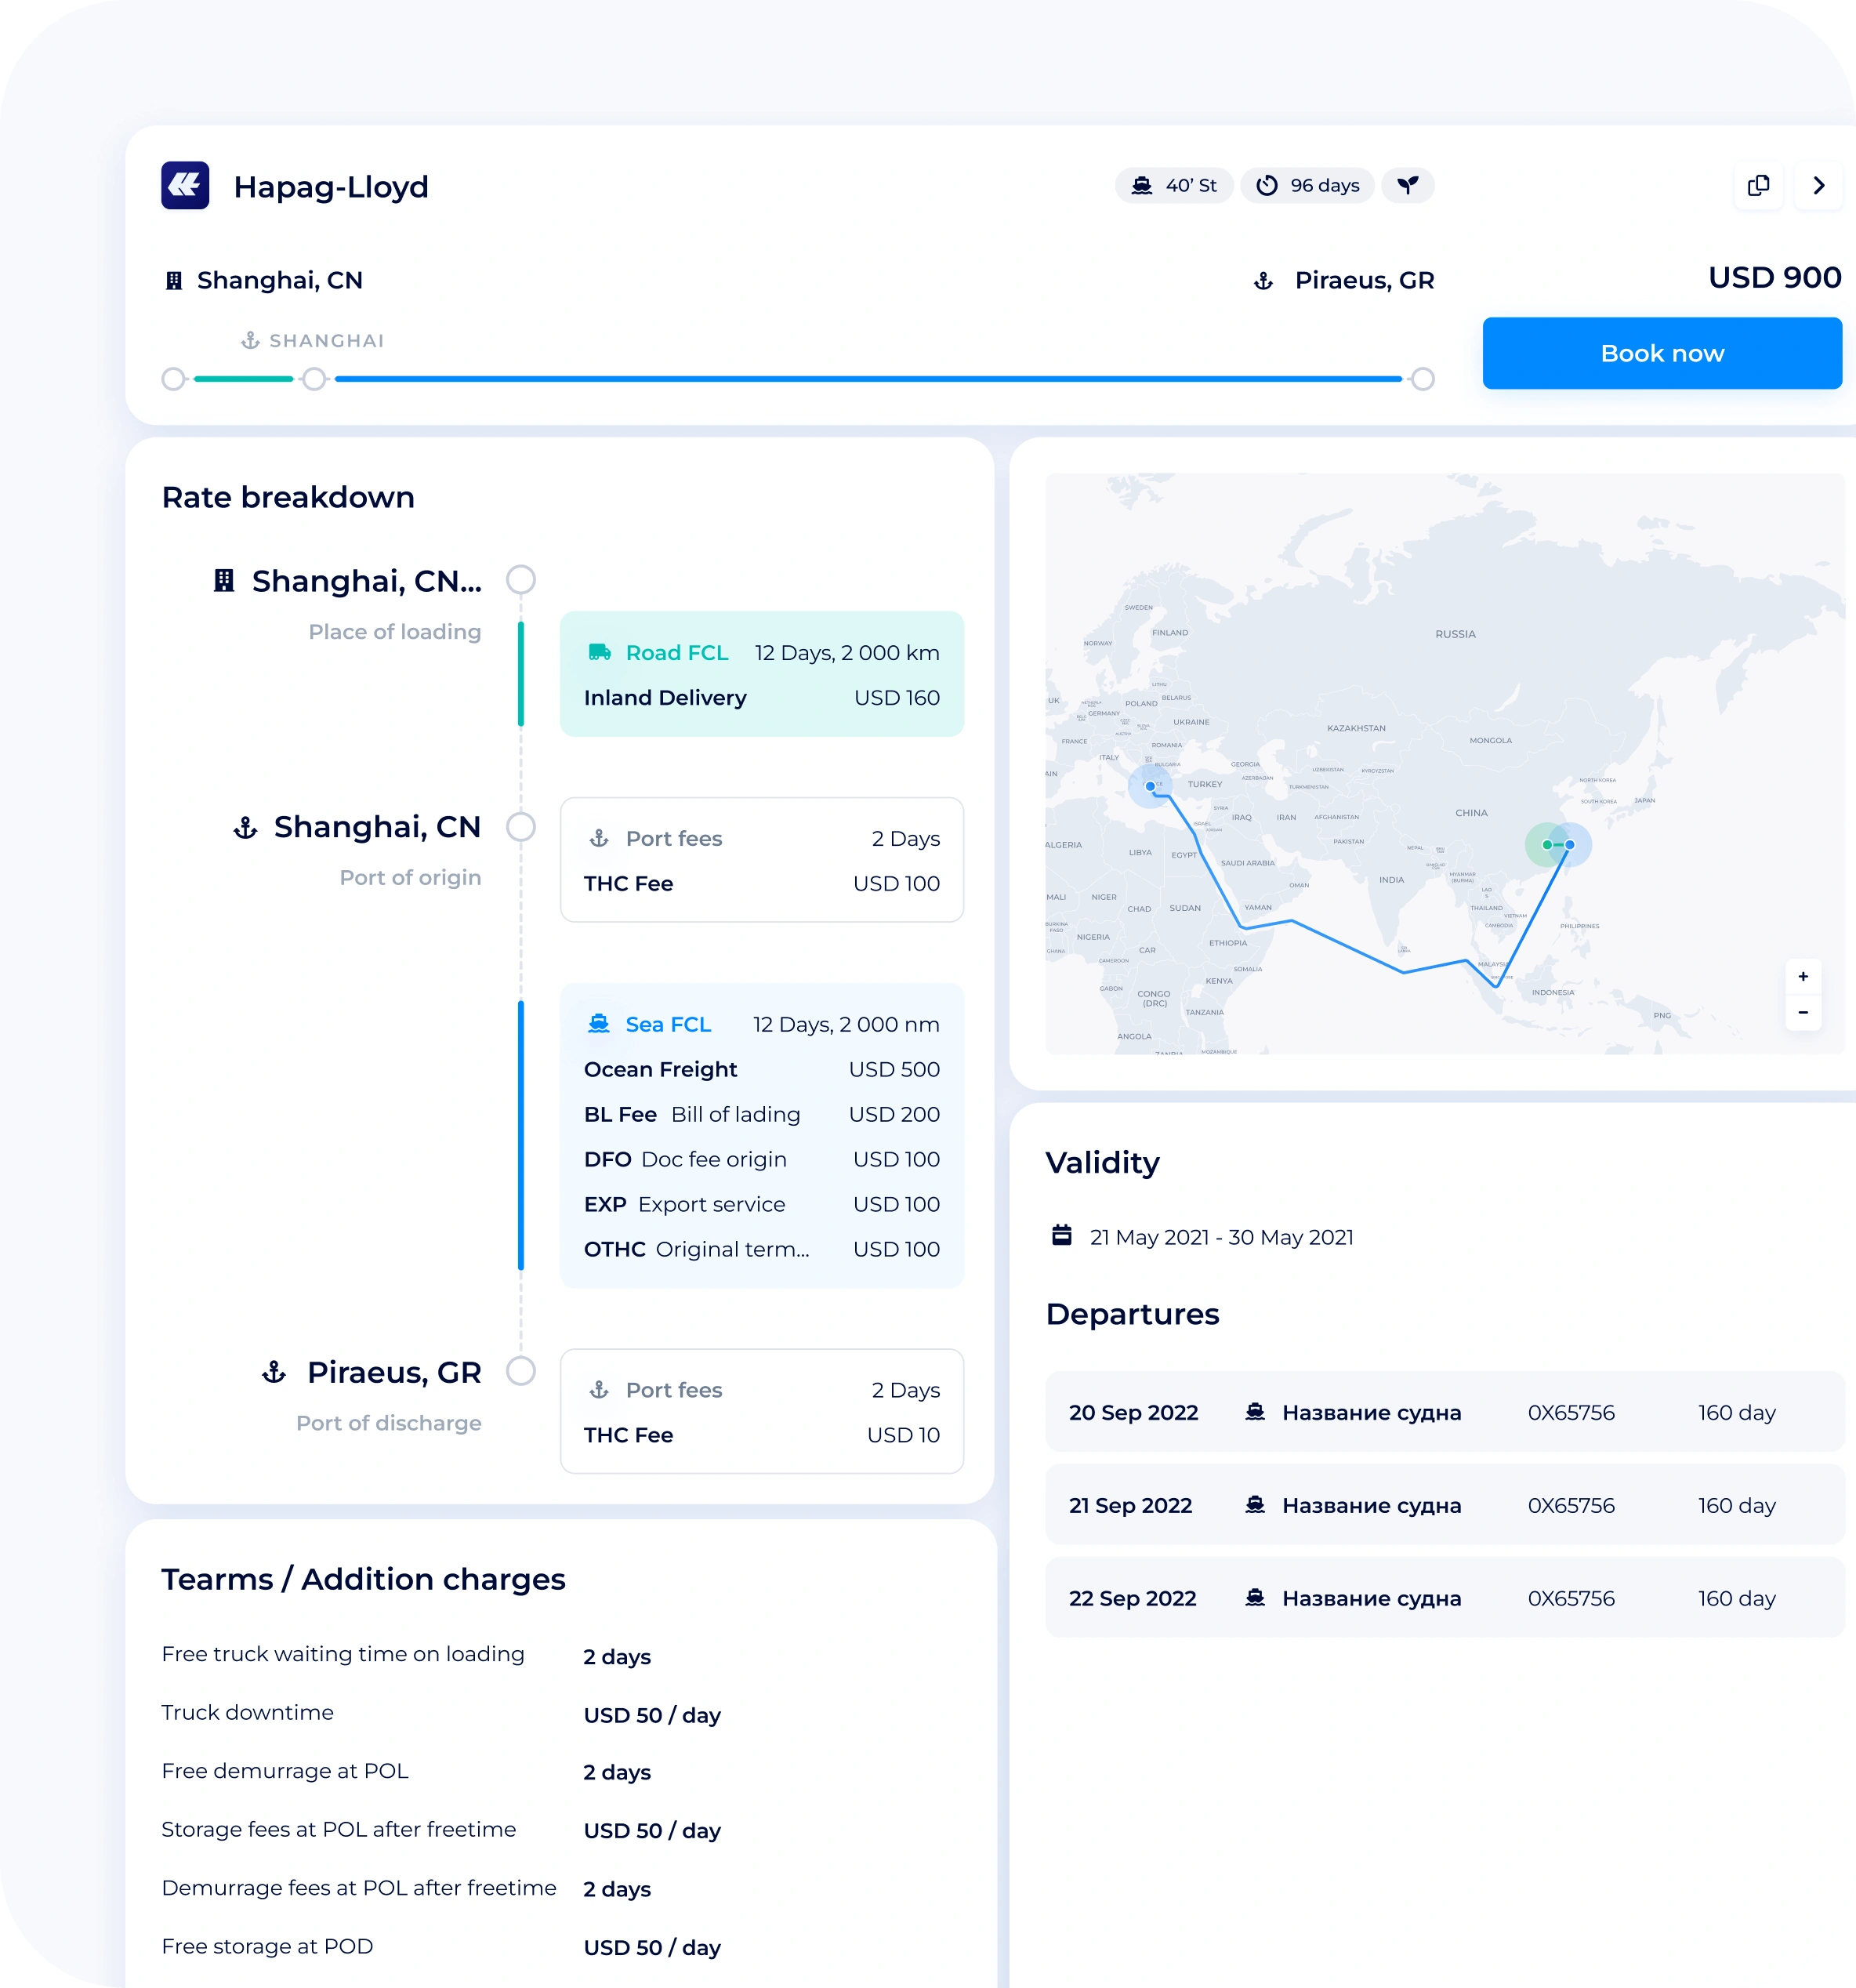Click the blue Shanghai port marker on map

point(1570,845)
